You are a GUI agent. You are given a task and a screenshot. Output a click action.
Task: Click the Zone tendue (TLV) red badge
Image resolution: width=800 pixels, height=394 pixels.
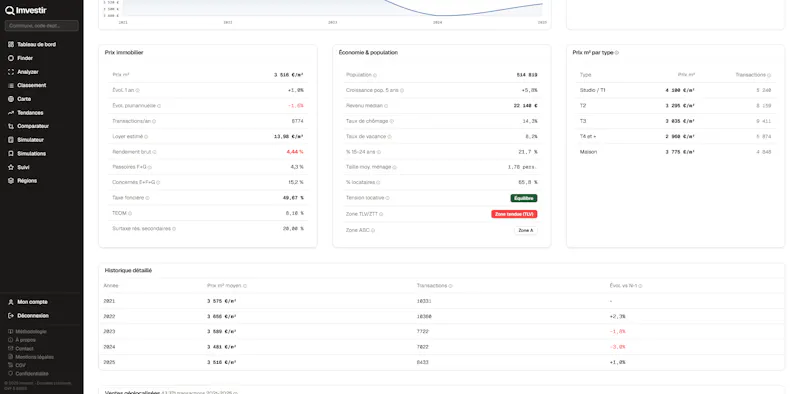(x=514, y=214)
